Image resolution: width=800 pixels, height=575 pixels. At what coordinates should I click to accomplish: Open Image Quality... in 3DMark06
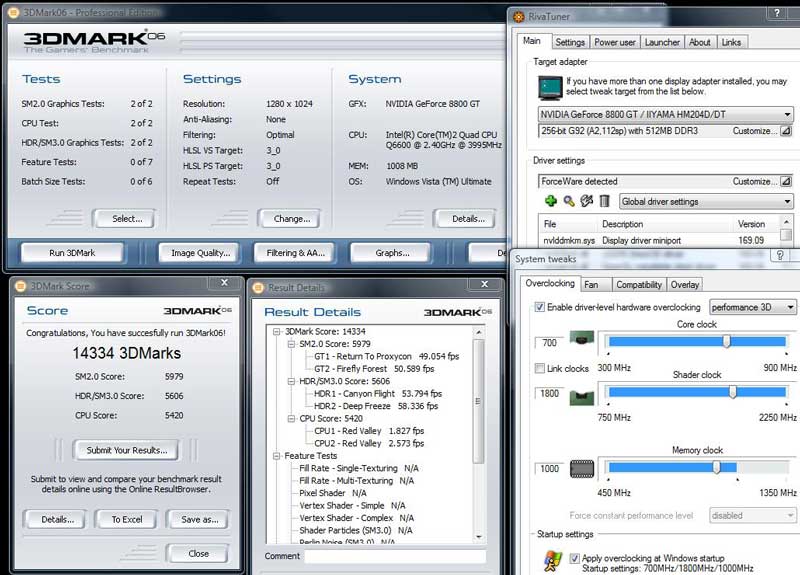click(201, 253)
